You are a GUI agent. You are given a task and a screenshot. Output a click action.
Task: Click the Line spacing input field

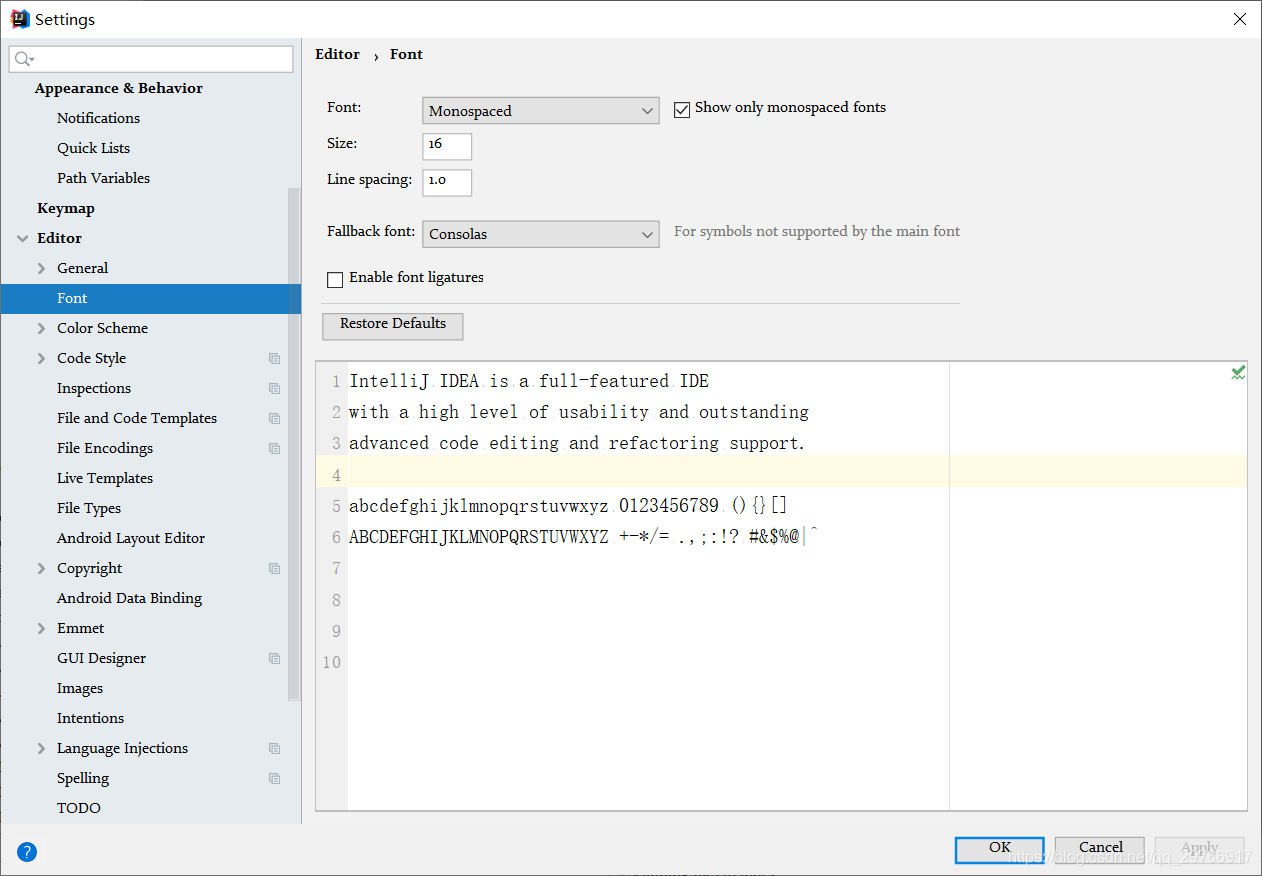tap(447, 182)
